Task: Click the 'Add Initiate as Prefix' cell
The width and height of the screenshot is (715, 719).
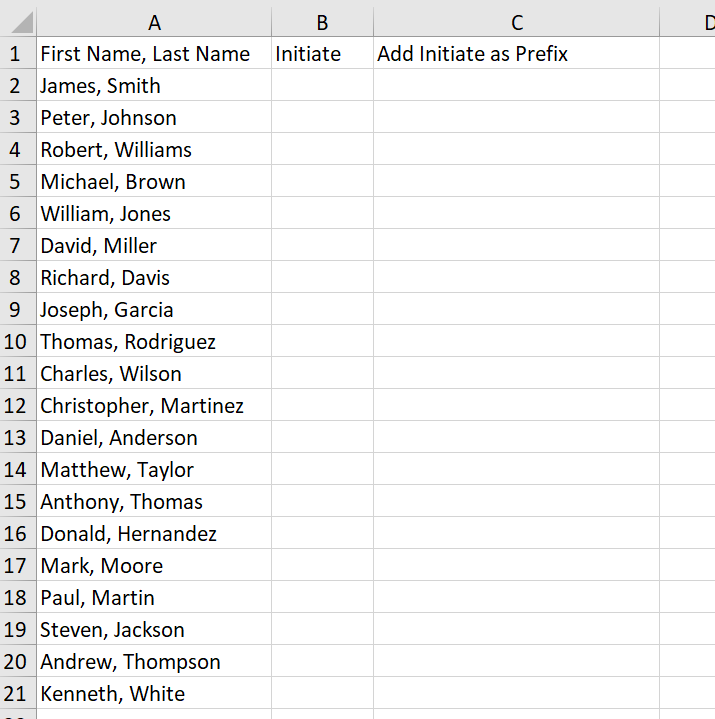Action: 516,54
